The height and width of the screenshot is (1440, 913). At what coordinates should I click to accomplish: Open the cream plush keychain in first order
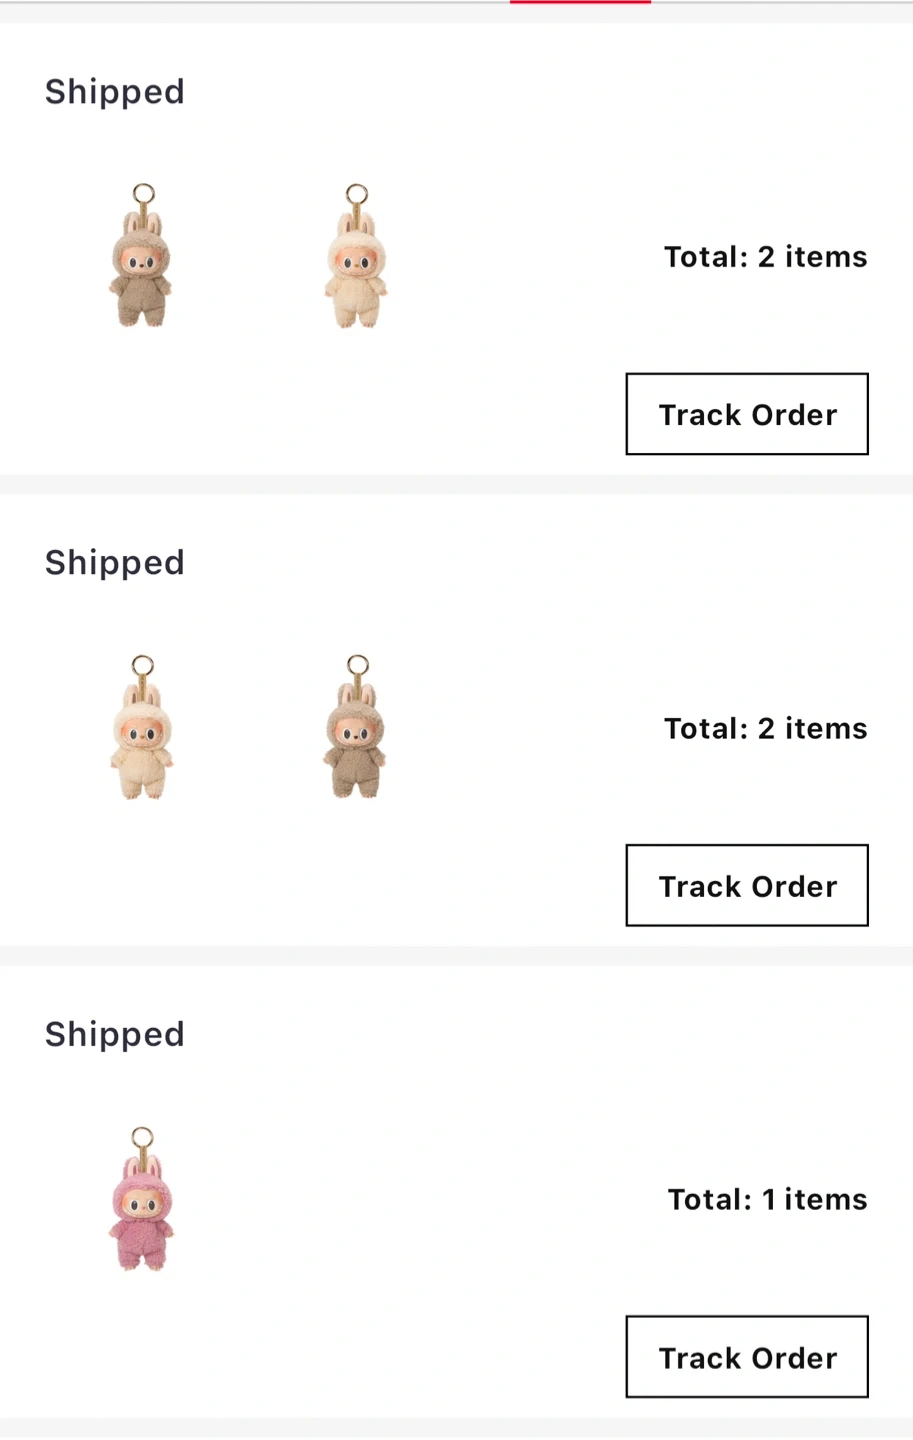(x=356, y=256)
